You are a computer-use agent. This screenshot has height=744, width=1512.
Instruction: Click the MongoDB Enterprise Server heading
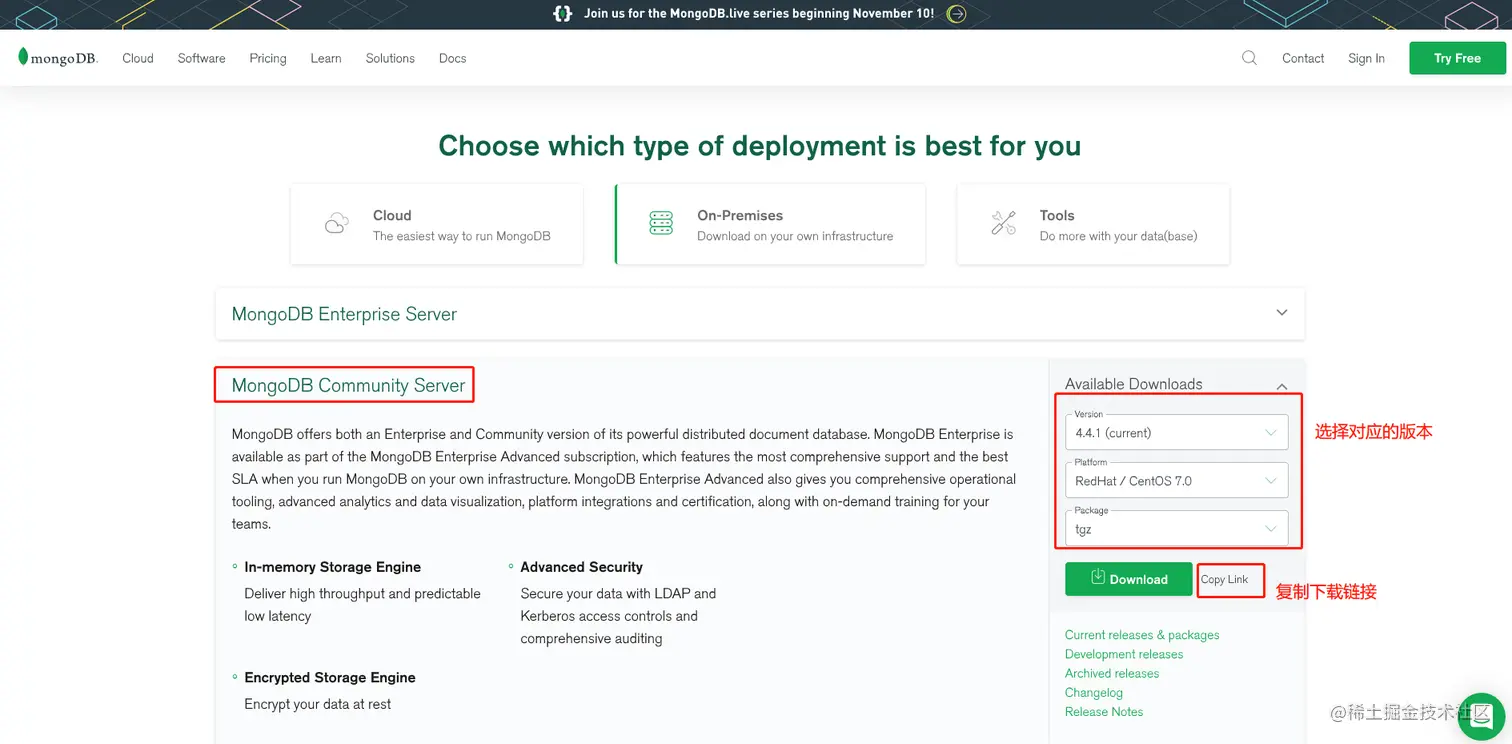tap(344, 314)
